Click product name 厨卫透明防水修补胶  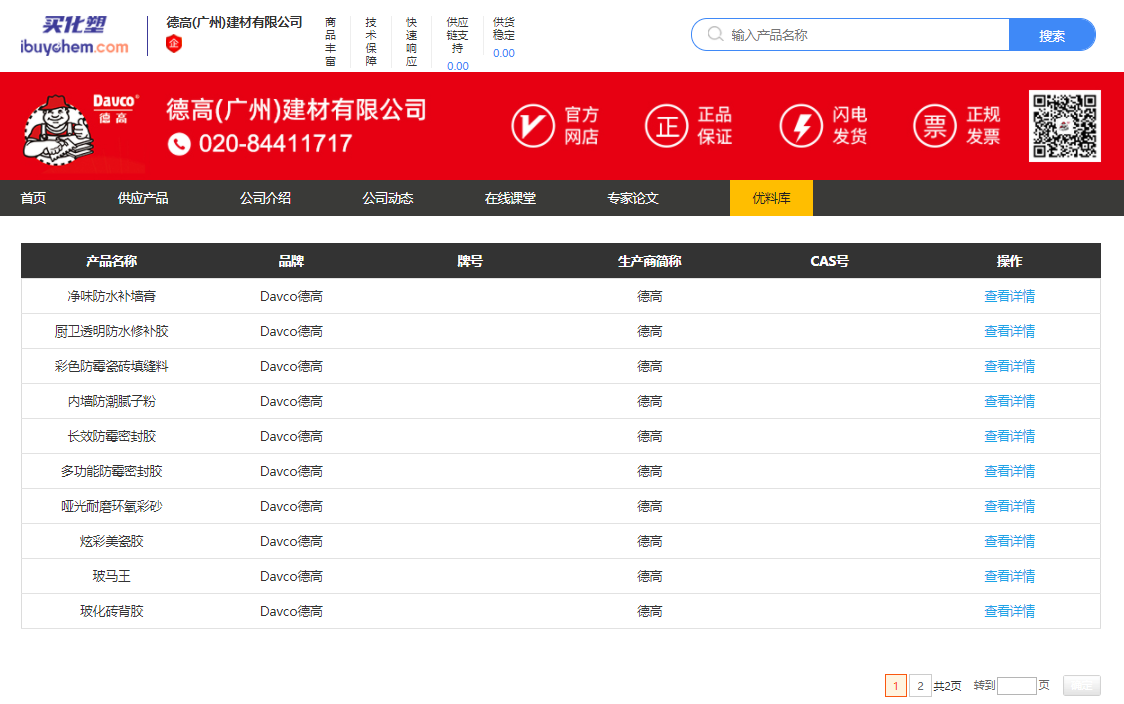(x=111, y=331)
